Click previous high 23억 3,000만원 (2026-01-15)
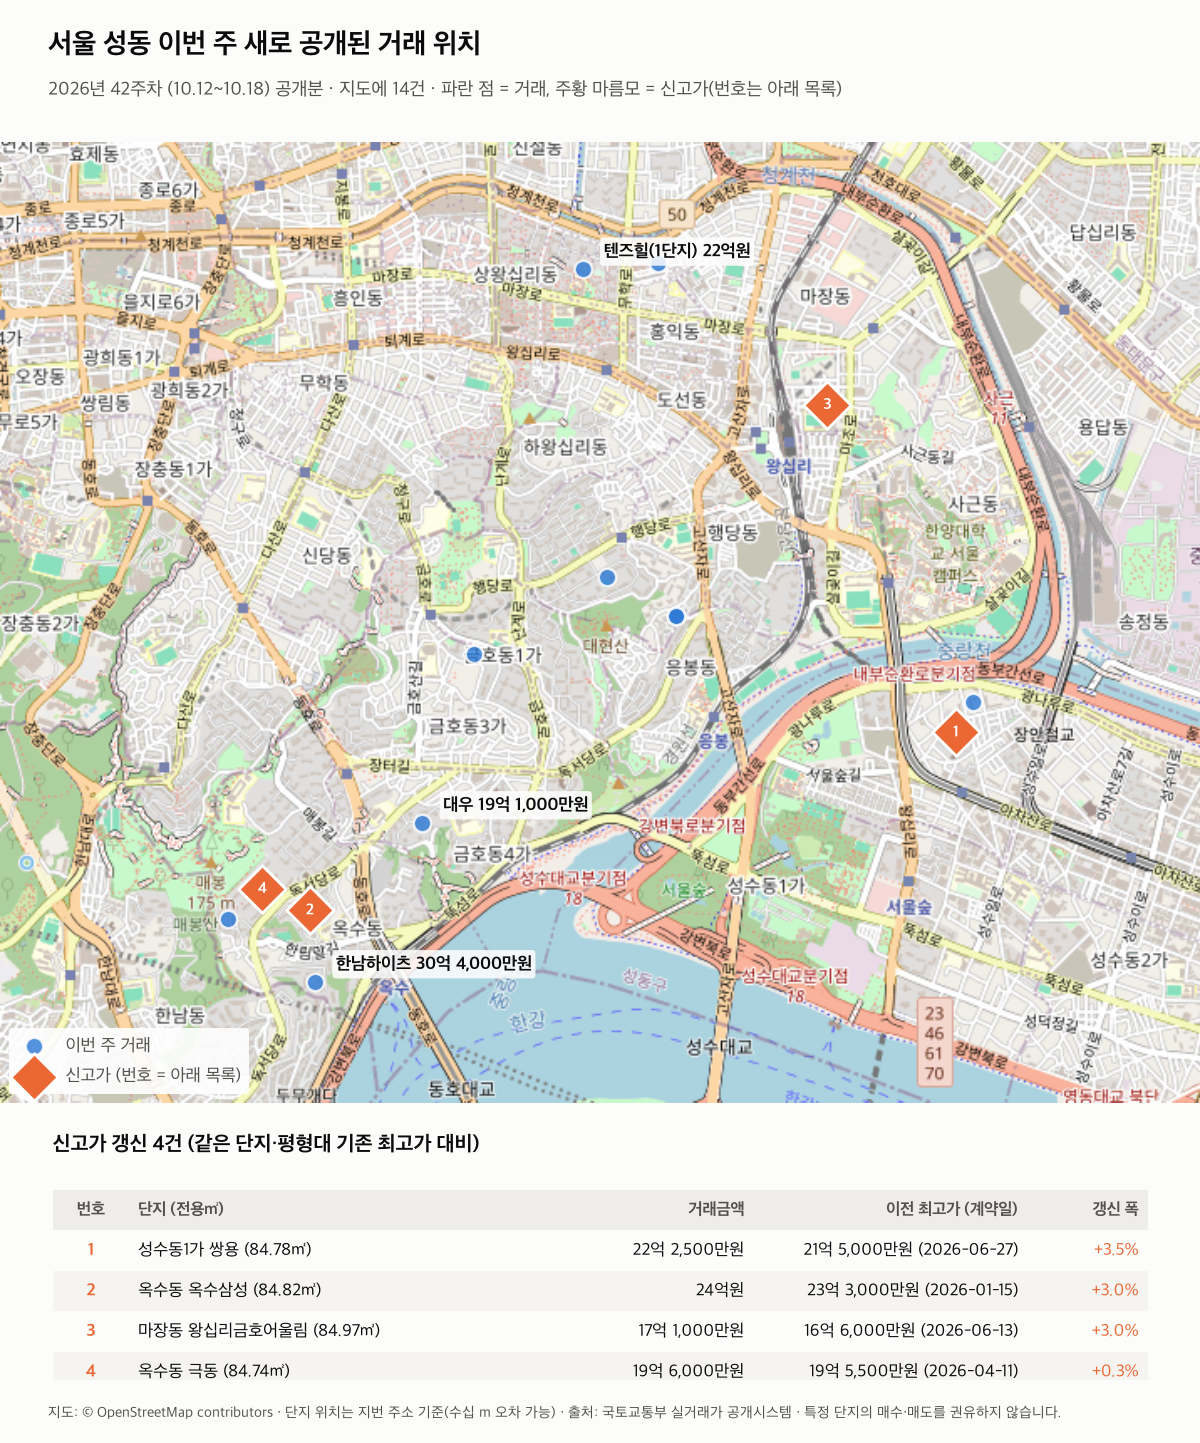The image size is (1200, 1443). (913, 1290)
